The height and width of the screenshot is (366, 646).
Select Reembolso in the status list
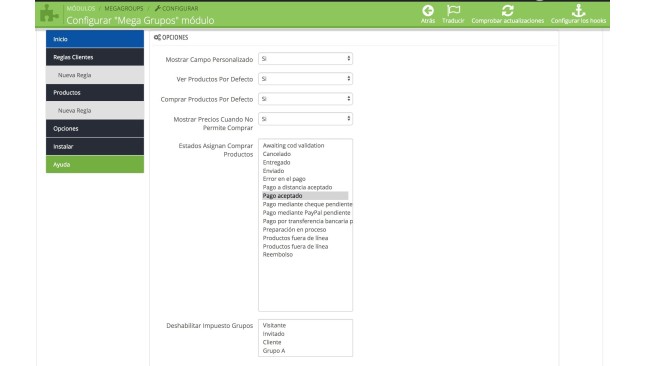[x=278, y=255]
